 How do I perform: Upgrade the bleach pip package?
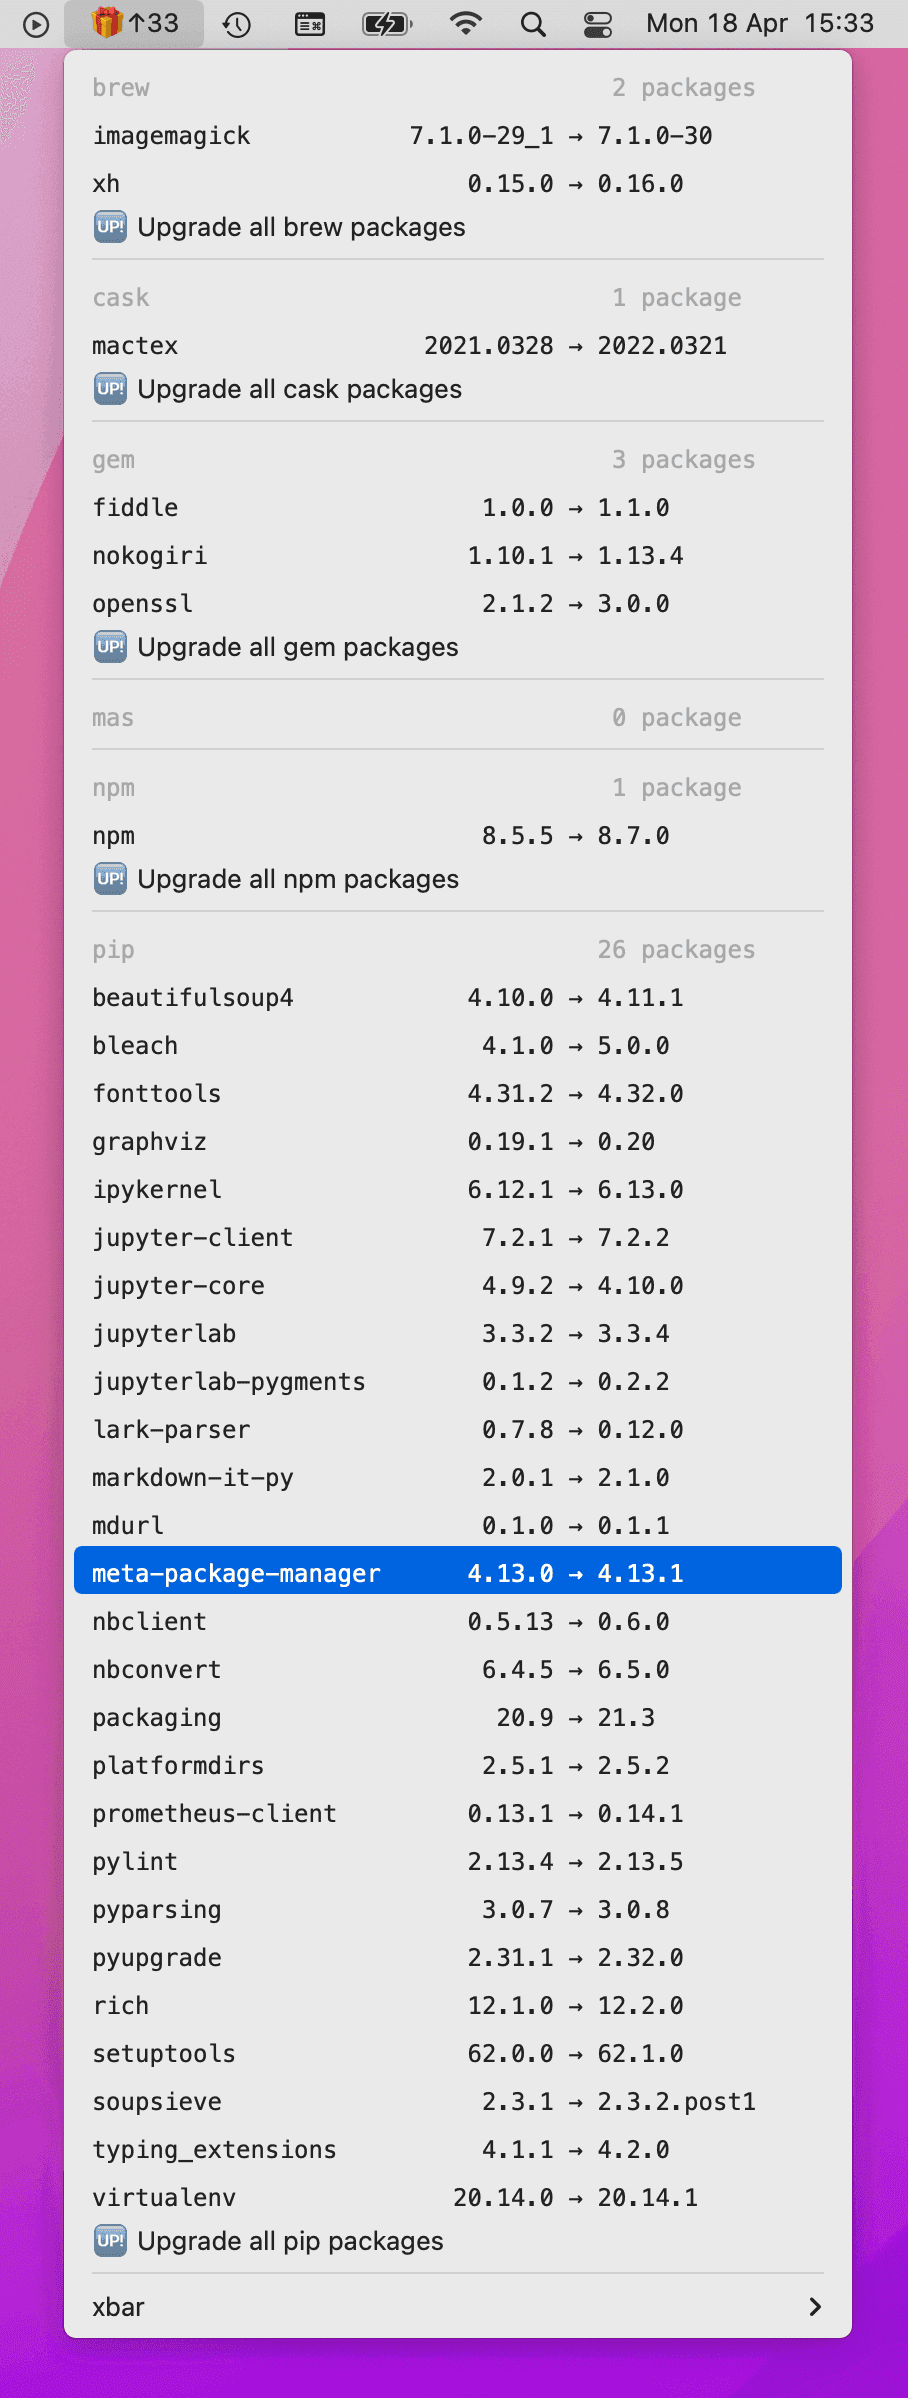coord(458,1046)
